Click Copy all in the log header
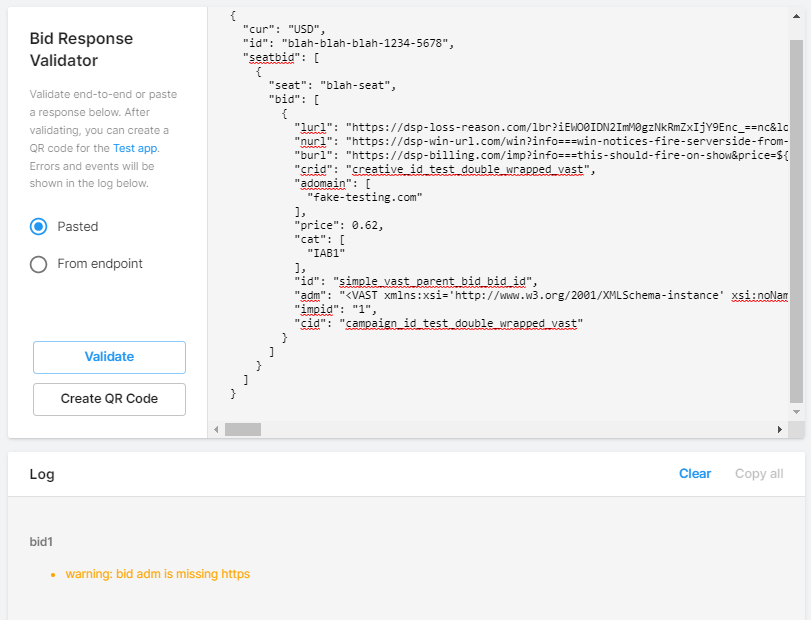The image size is (811, 620). 759,474
